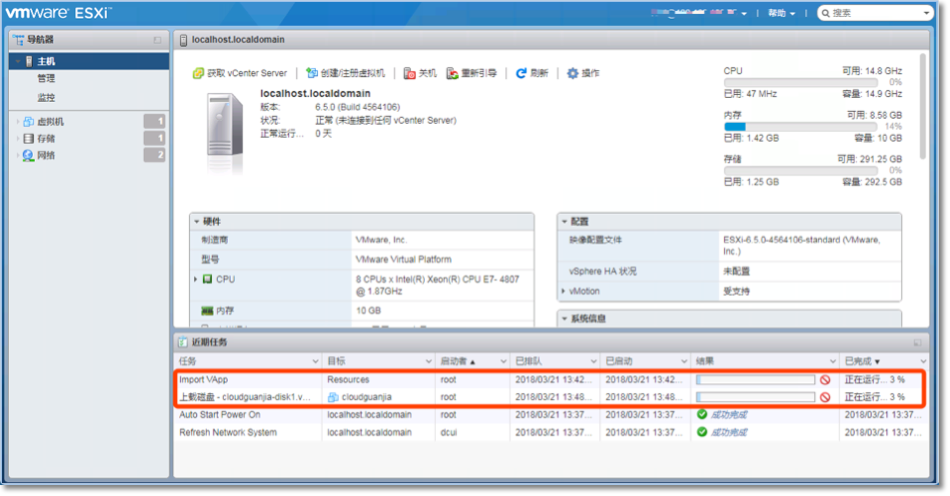950x496 pixels.
Task: Click the 刷新 refresh icon
Action: click(520, 73)
